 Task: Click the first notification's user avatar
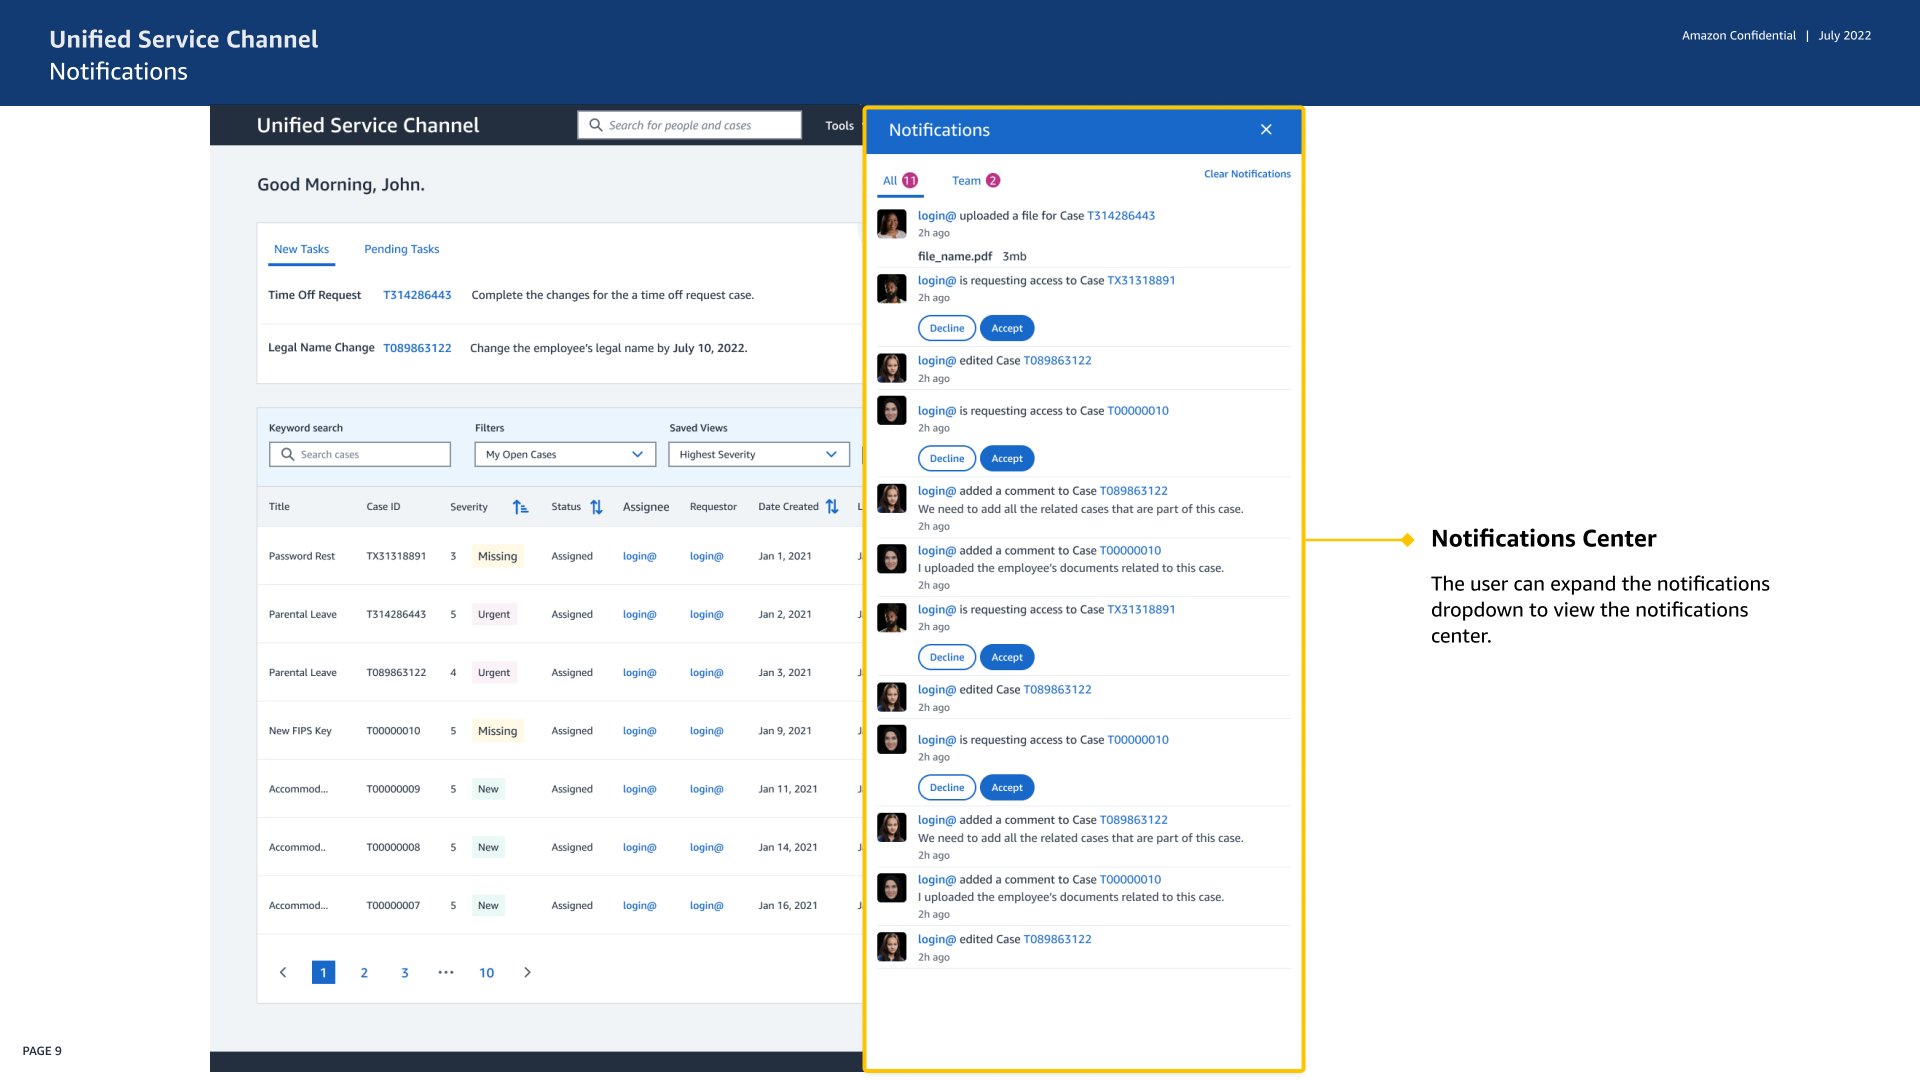click(x=891, y=223)
